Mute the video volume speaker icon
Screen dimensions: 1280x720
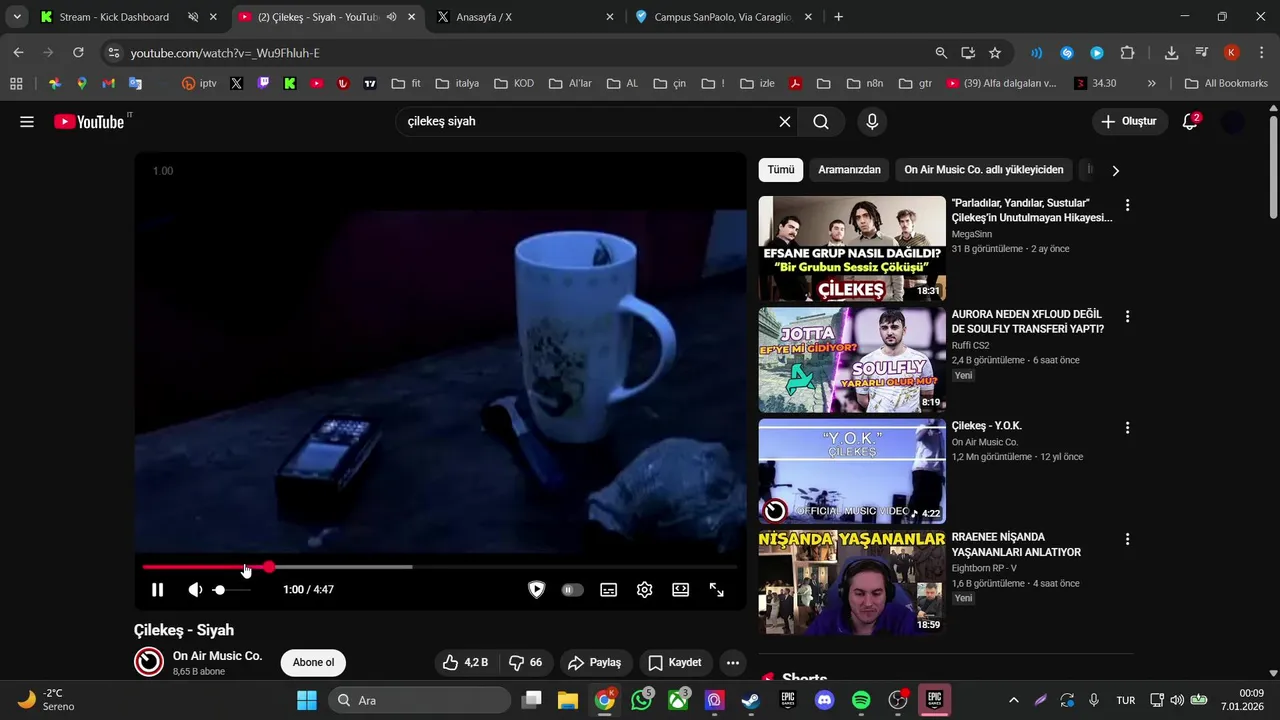[x=195, y=590]
